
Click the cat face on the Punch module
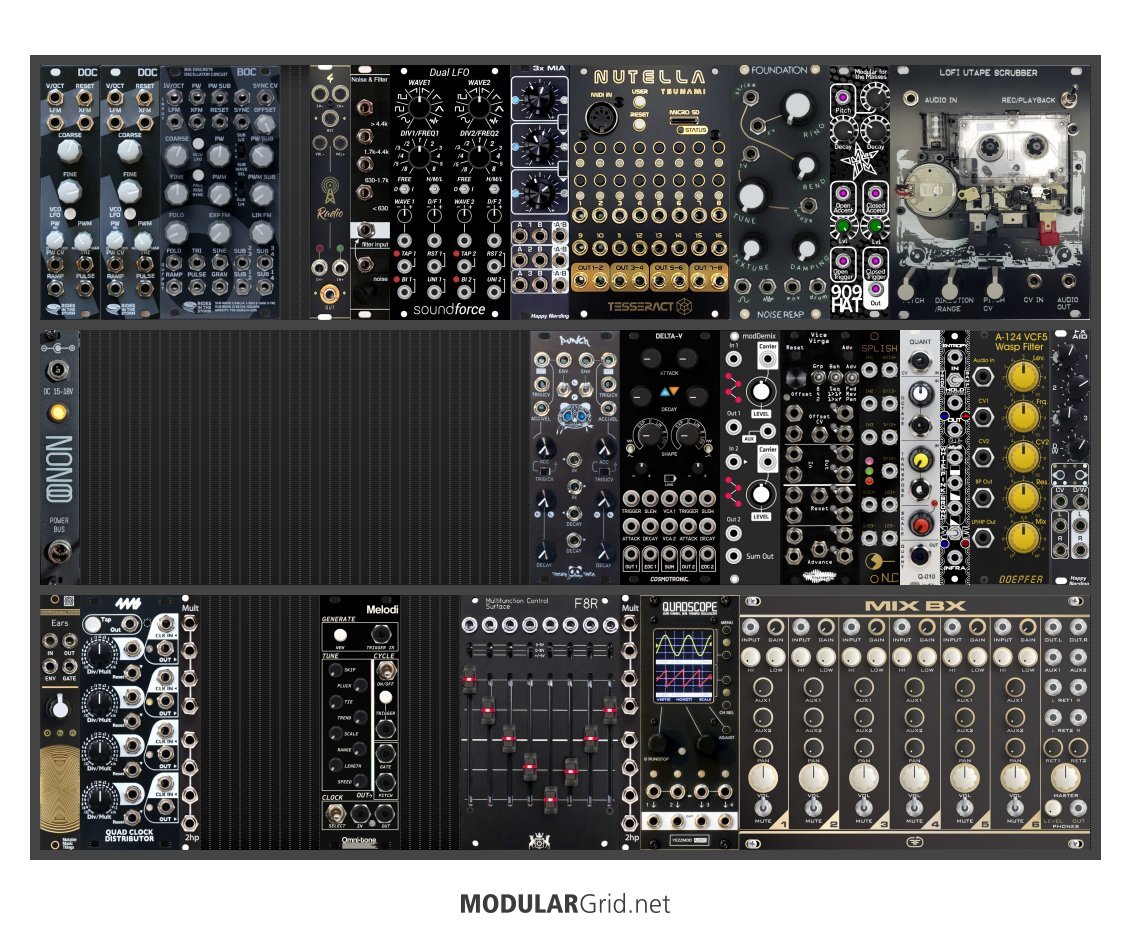[574, 416]
